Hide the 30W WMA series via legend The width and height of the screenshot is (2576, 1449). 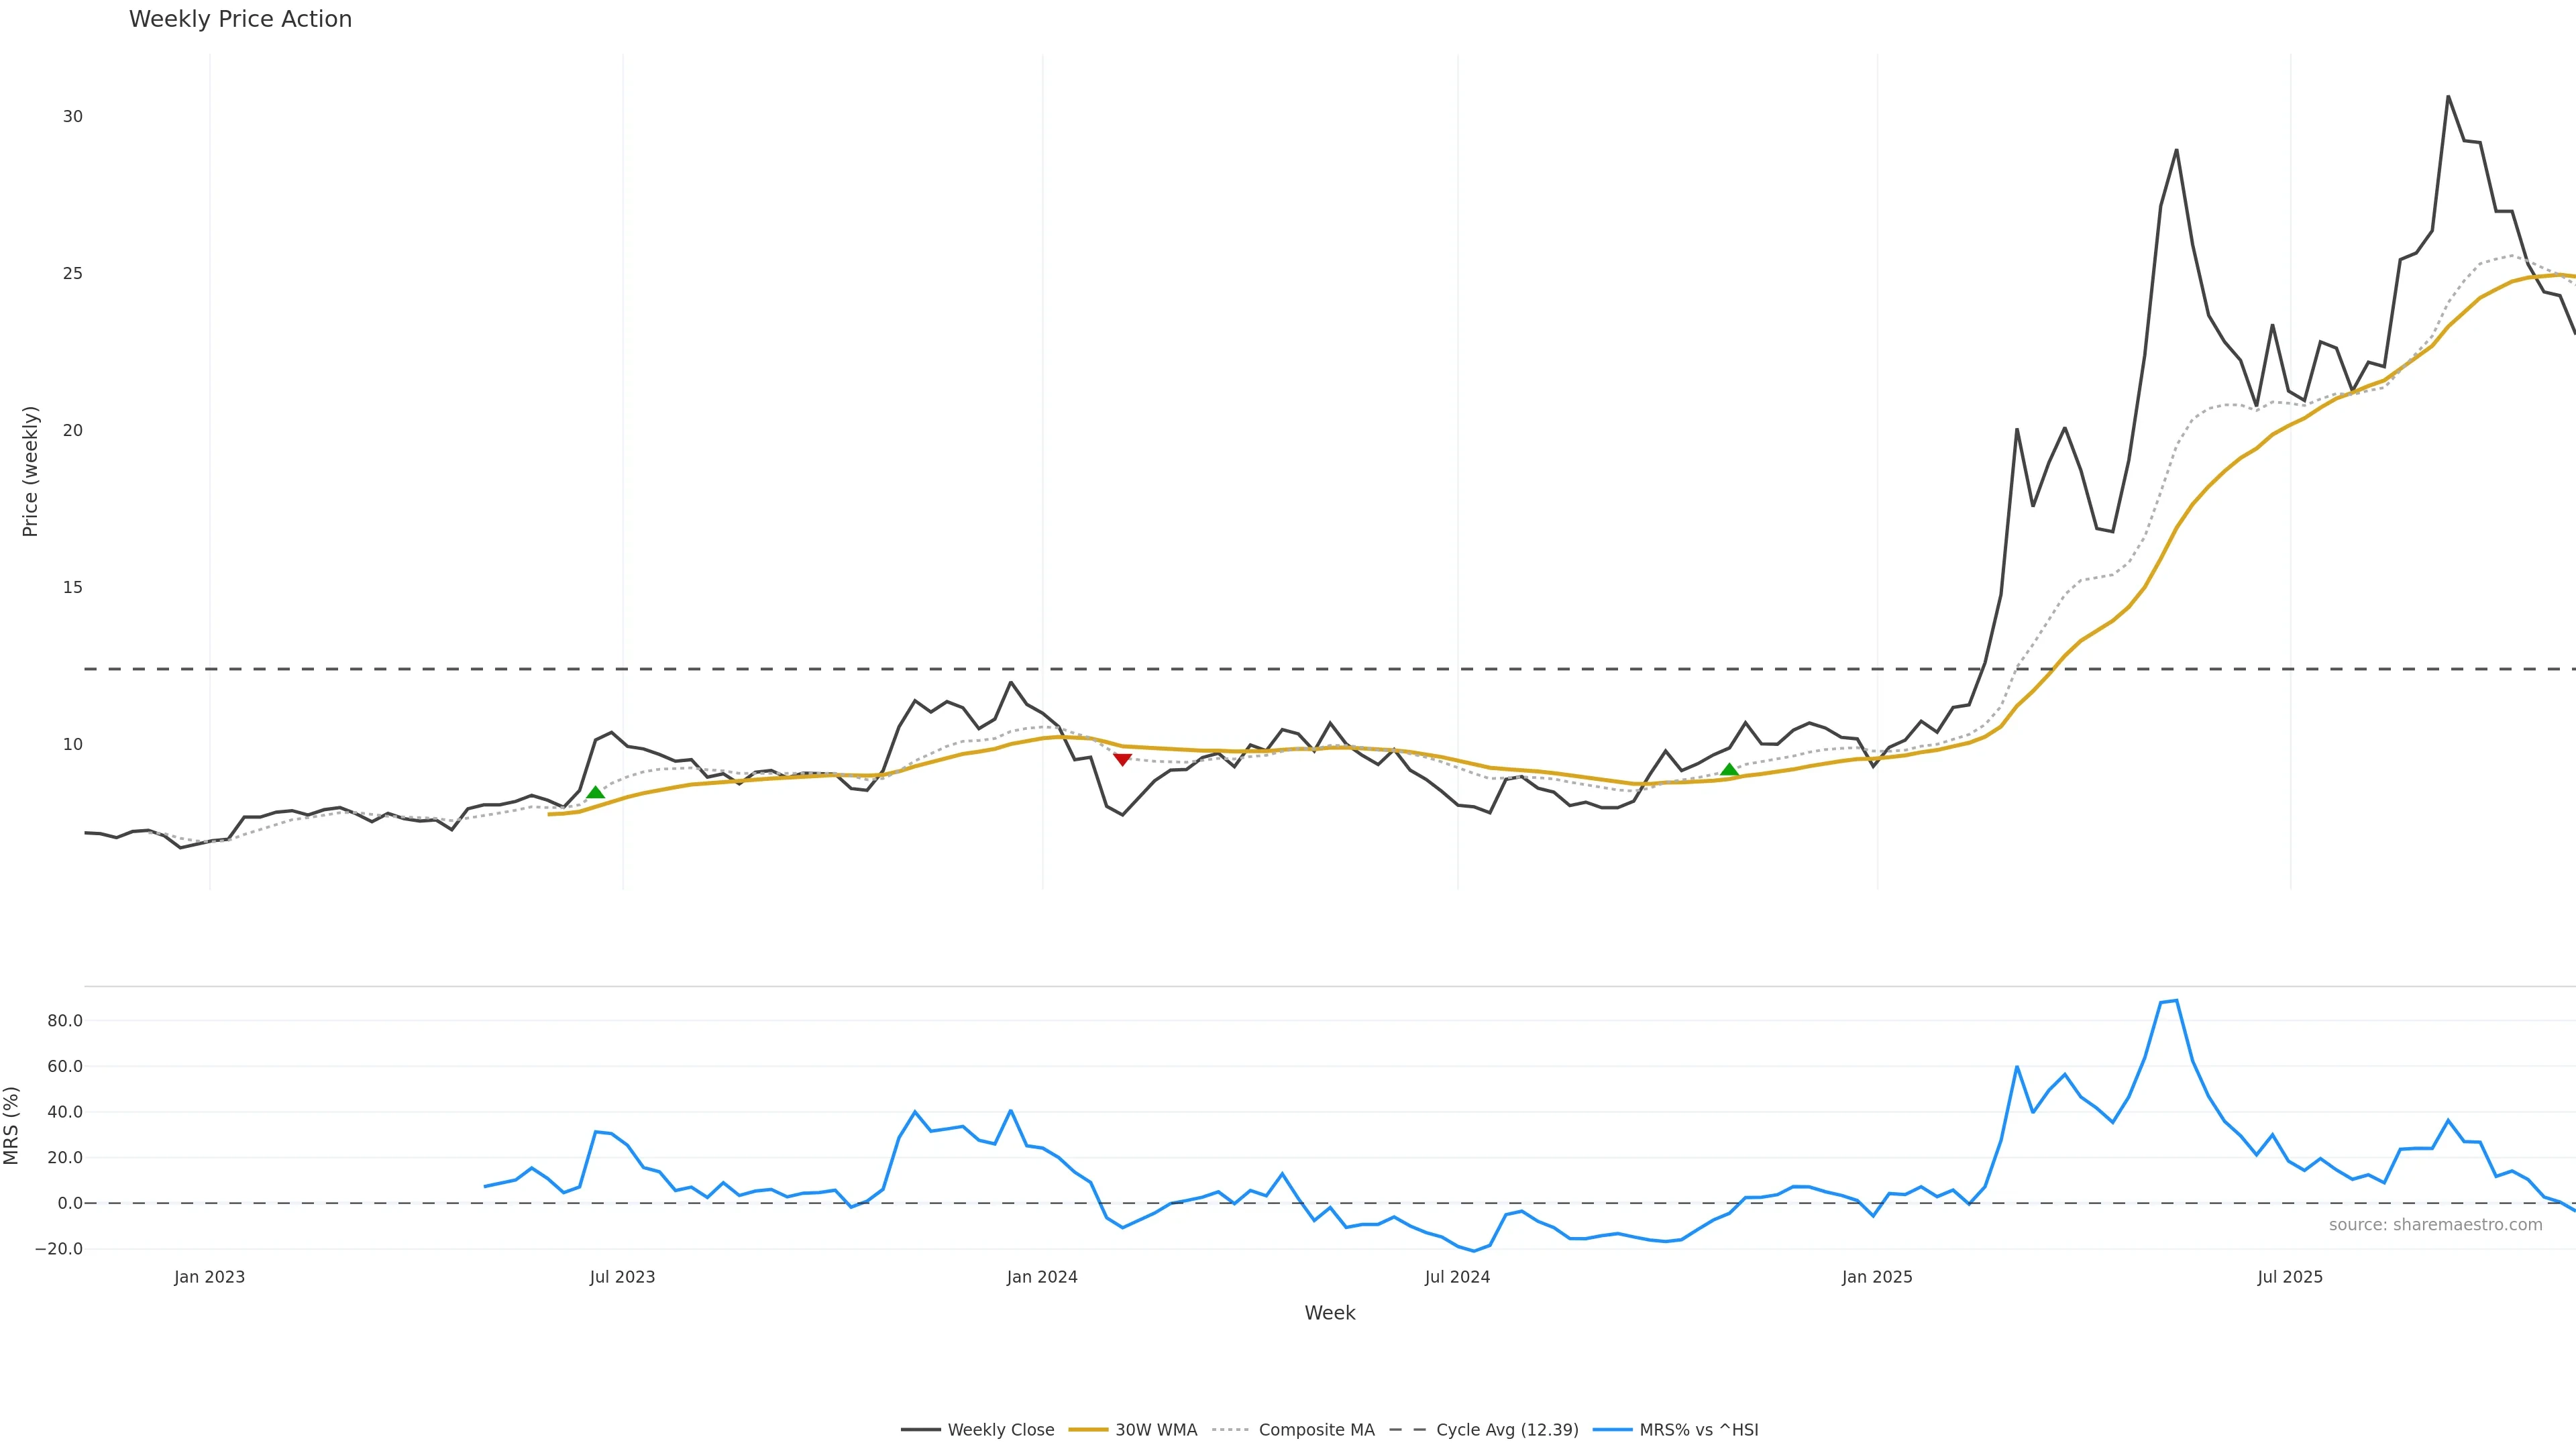pos(1155,1430)
